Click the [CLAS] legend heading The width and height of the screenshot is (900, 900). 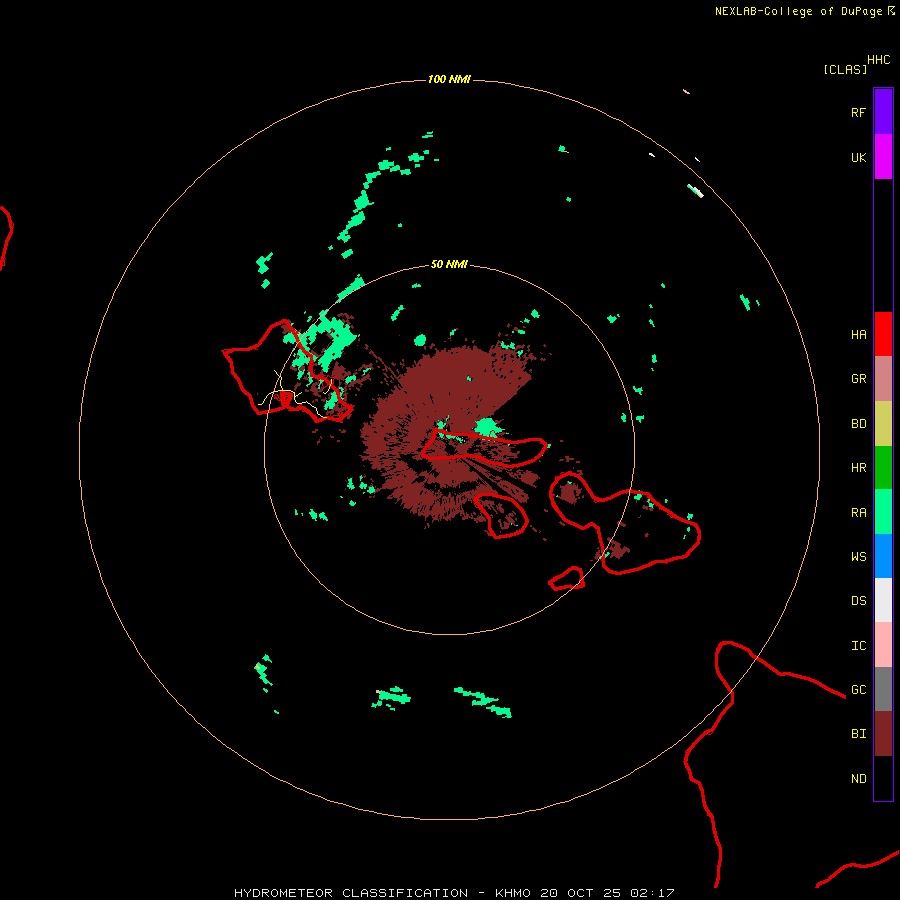(x=845, y=69)
